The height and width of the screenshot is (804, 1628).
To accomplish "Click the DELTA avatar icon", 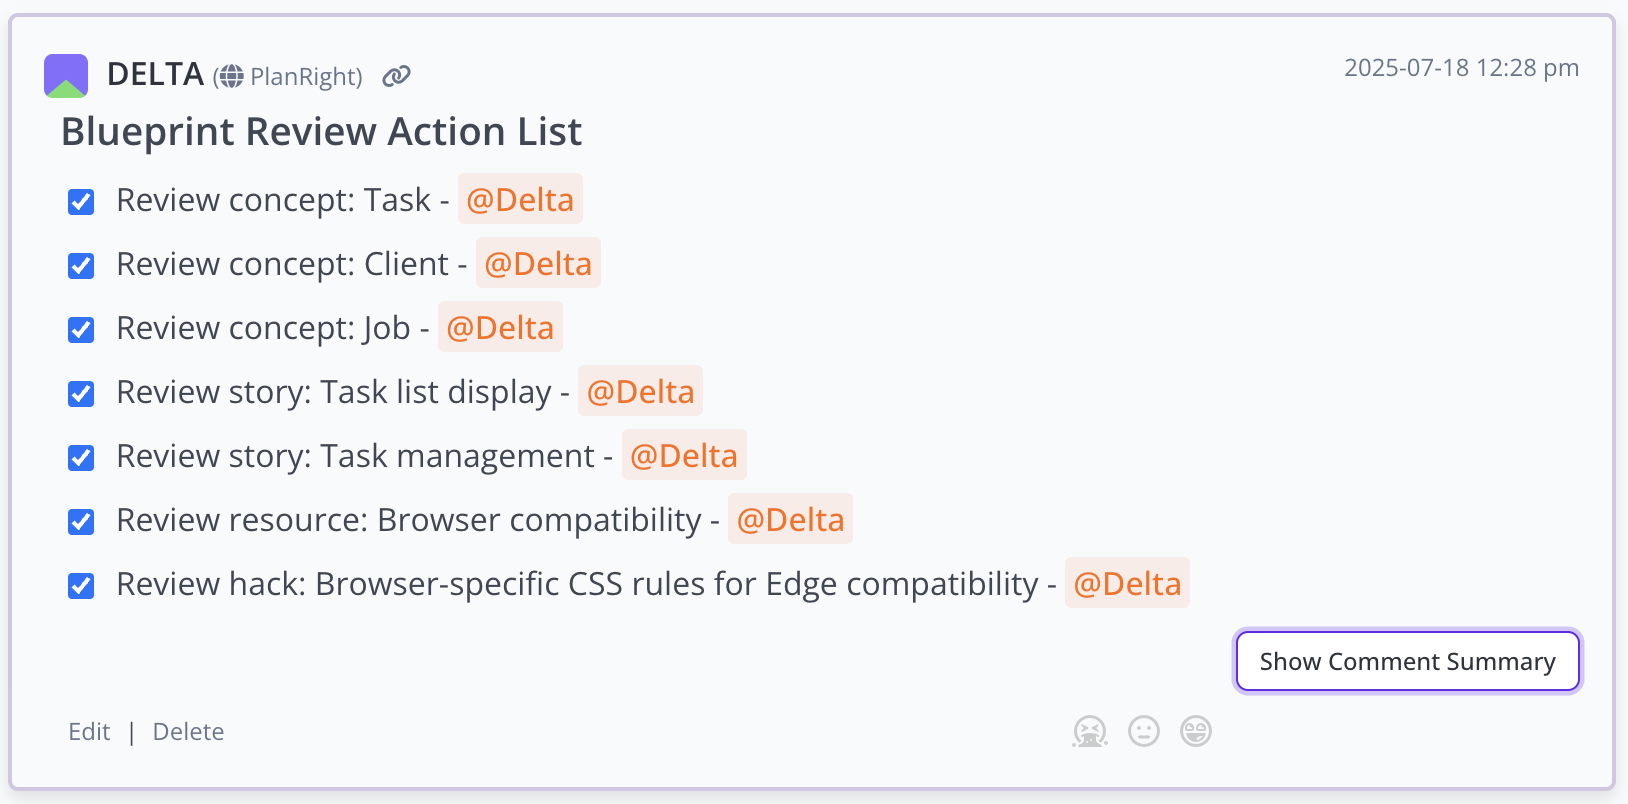I will tap(66, 76).
